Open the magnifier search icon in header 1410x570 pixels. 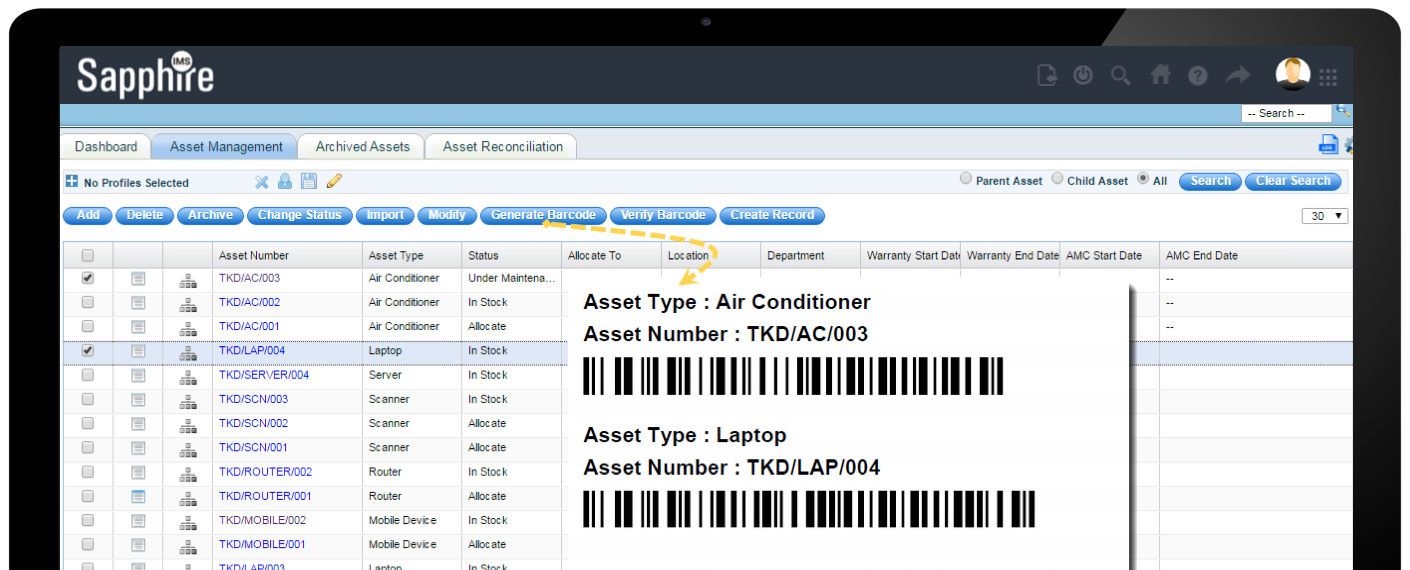click(x=1121, y=75)
